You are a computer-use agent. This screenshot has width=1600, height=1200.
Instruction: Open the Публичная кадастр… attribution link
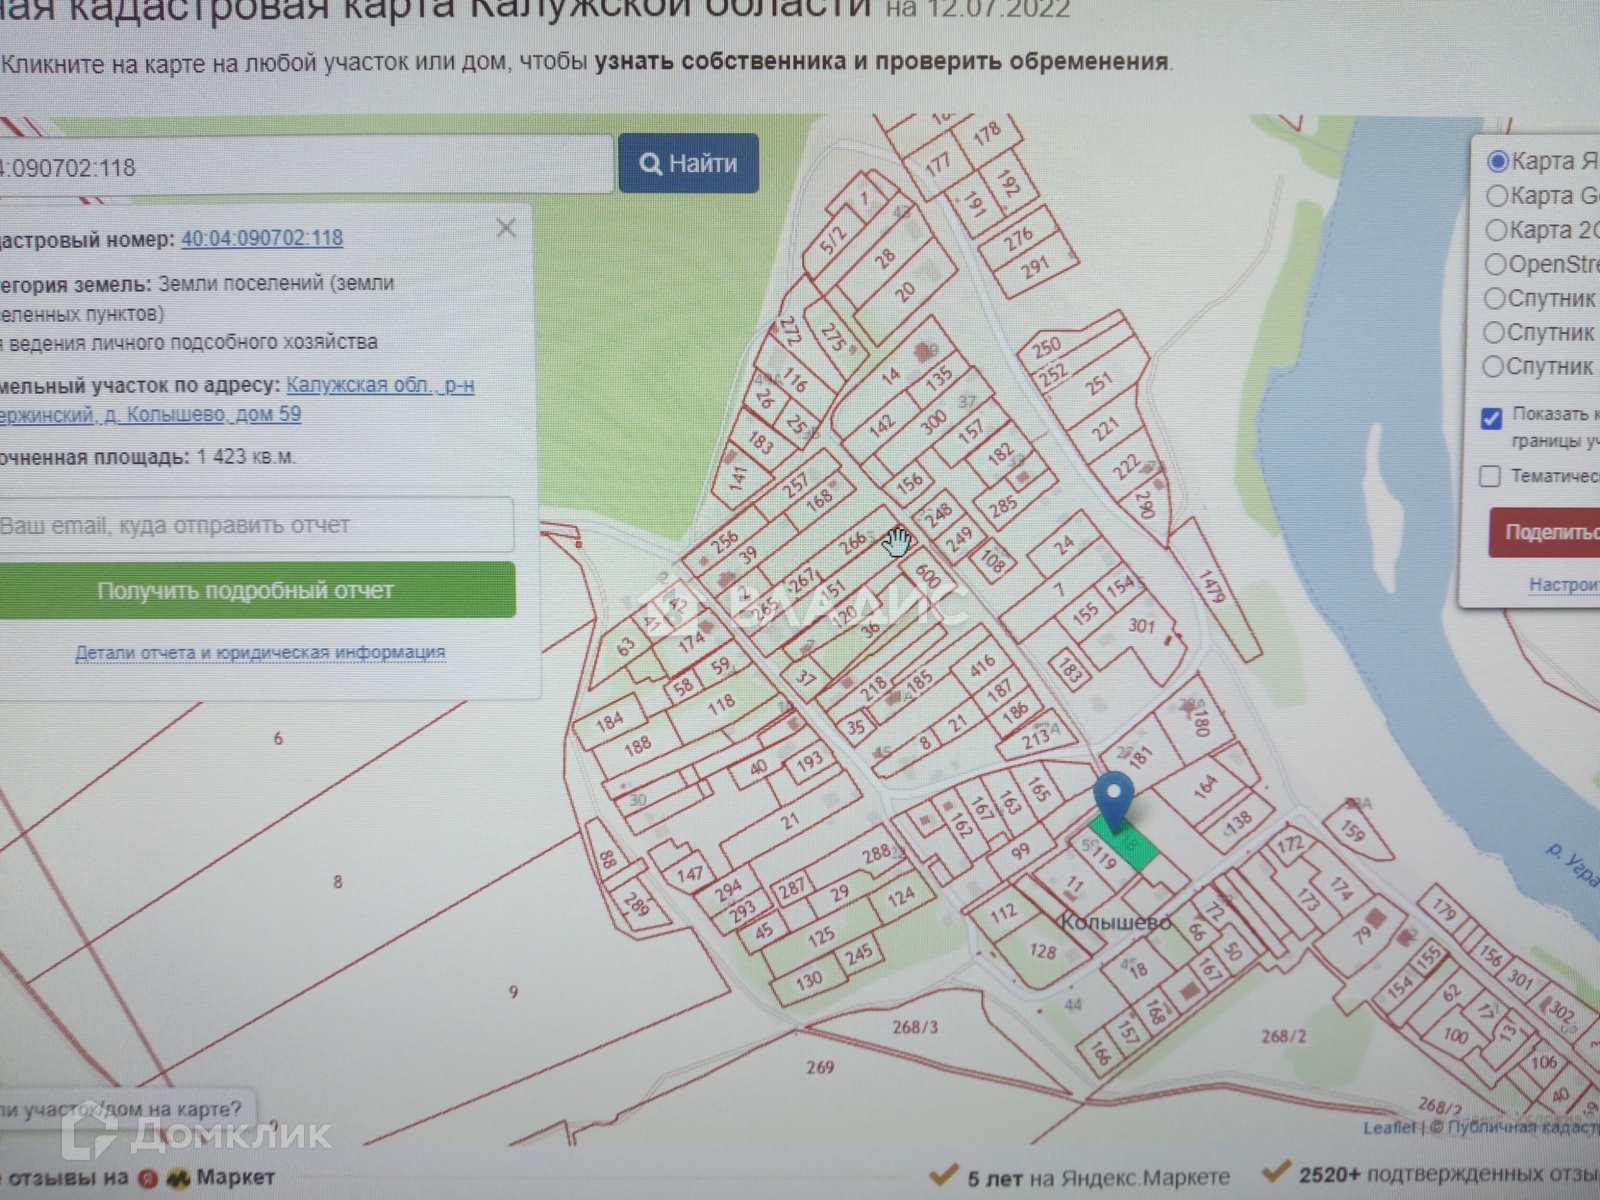coord(1522,1127)
